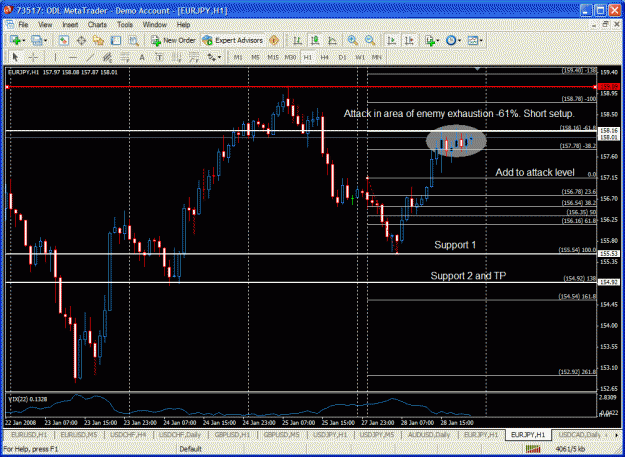This screenshot has width=625, height=457.
Task: Open the Tools menu
Action: tap(125, 25)
